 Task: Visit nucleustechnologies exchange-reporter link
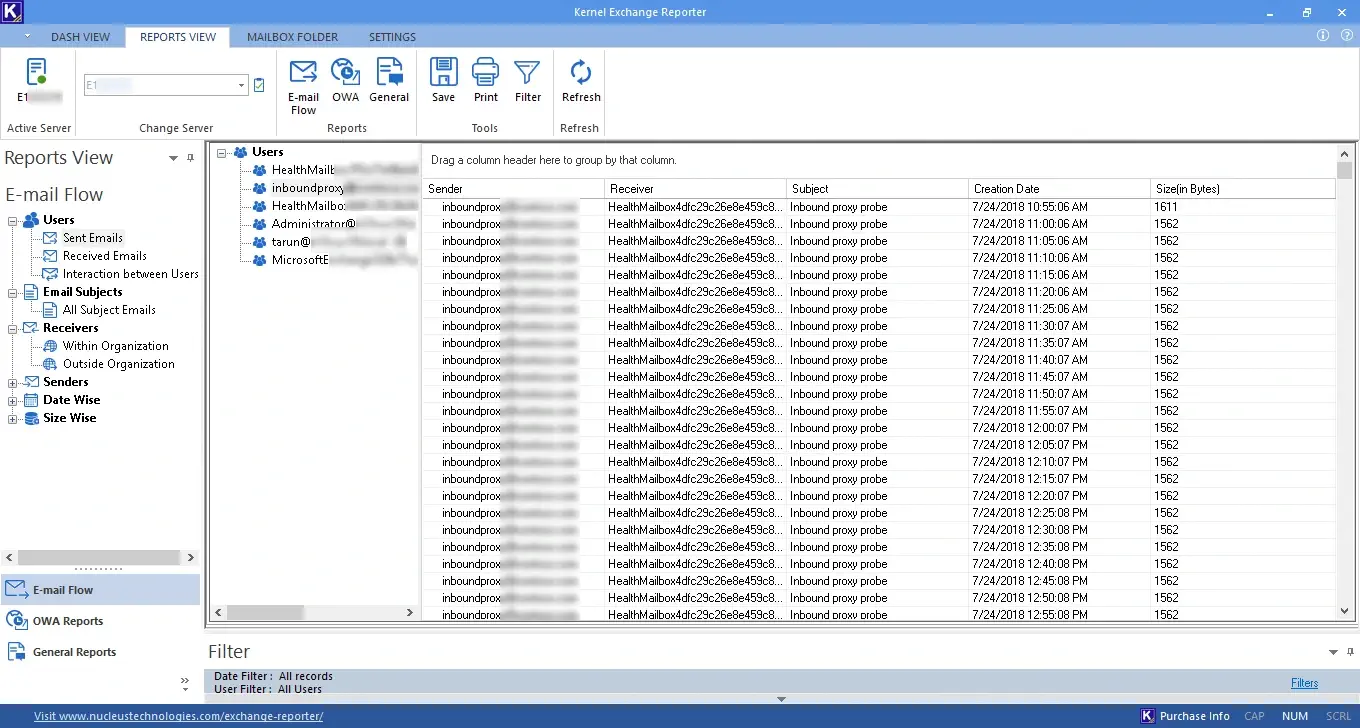178,716
